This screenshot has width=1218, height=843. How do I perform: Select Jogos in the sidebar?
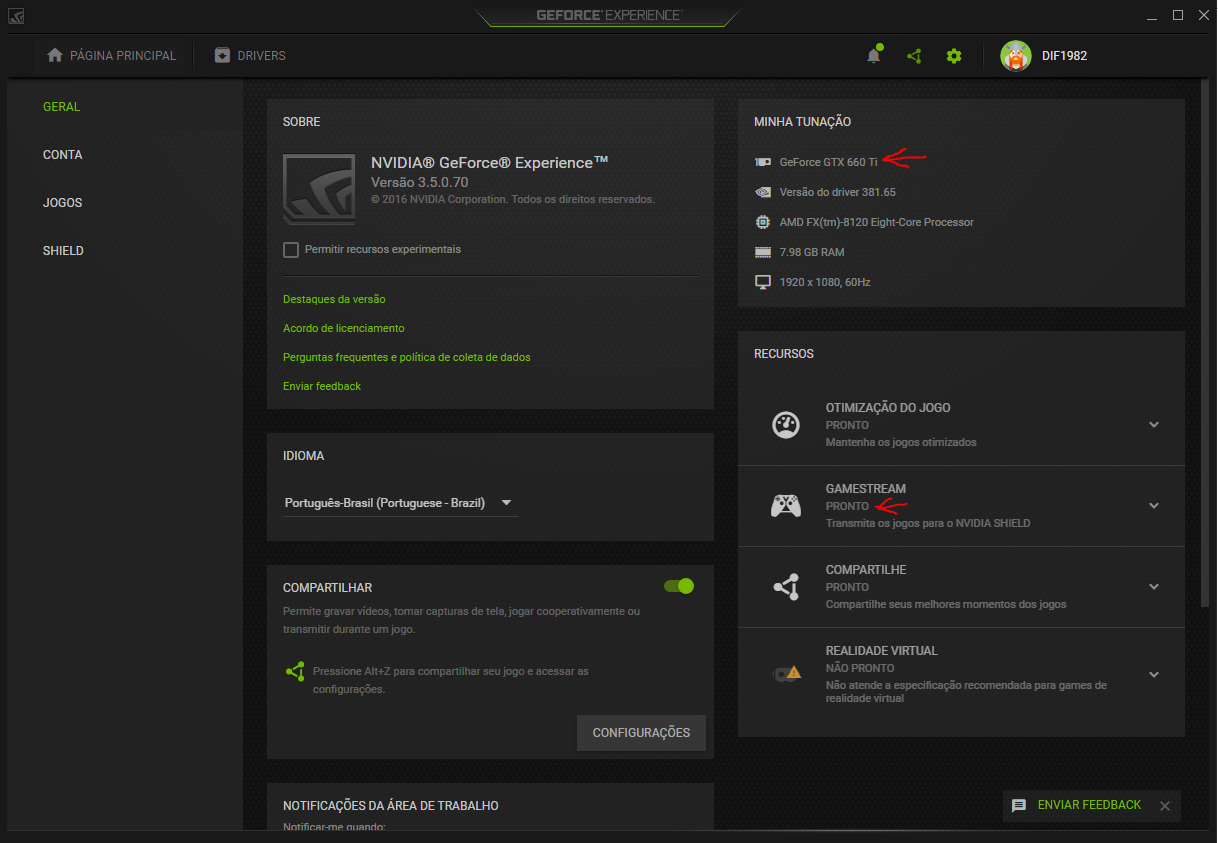click(63, 203)
